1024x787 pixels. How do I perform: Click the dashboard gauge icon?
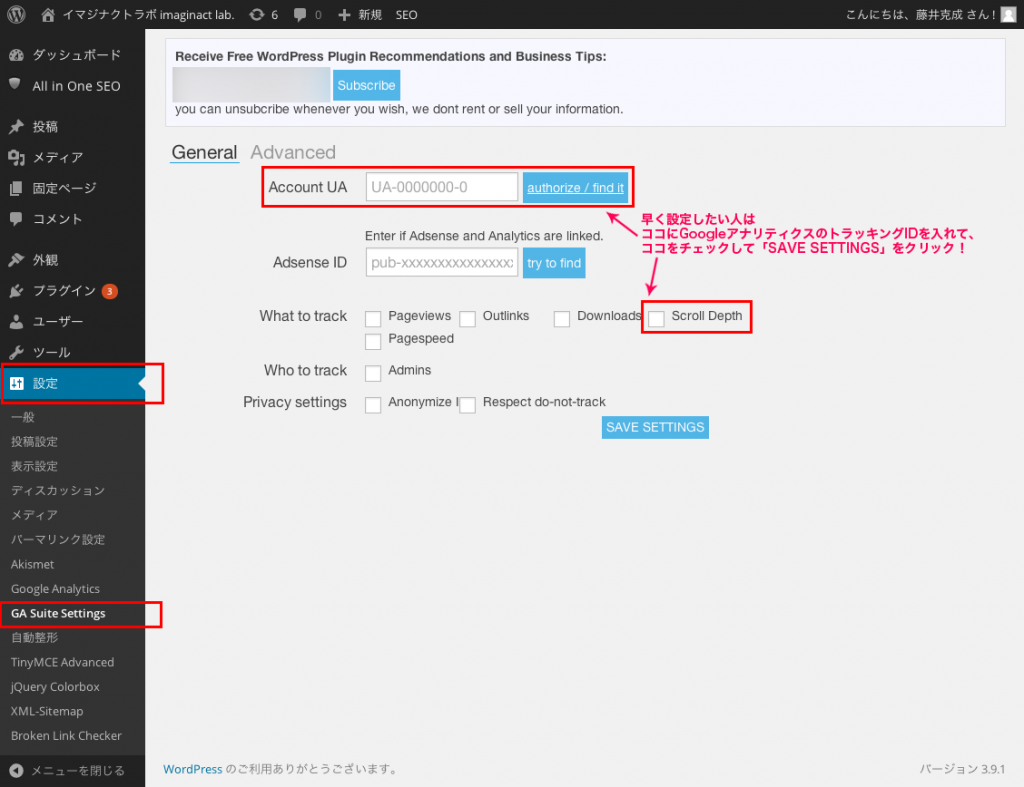click(16, 55)
